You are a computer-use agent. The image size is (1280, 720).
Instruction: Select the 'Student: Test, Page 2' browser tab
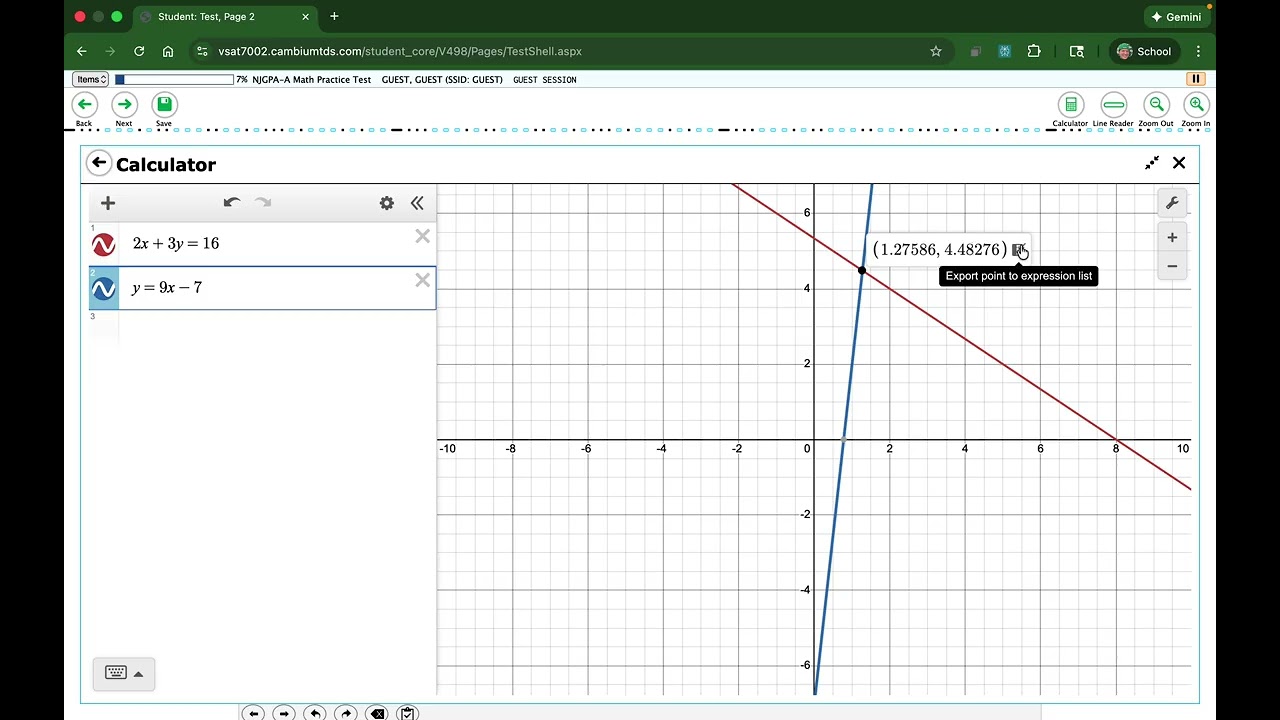[x=222, y=16]
